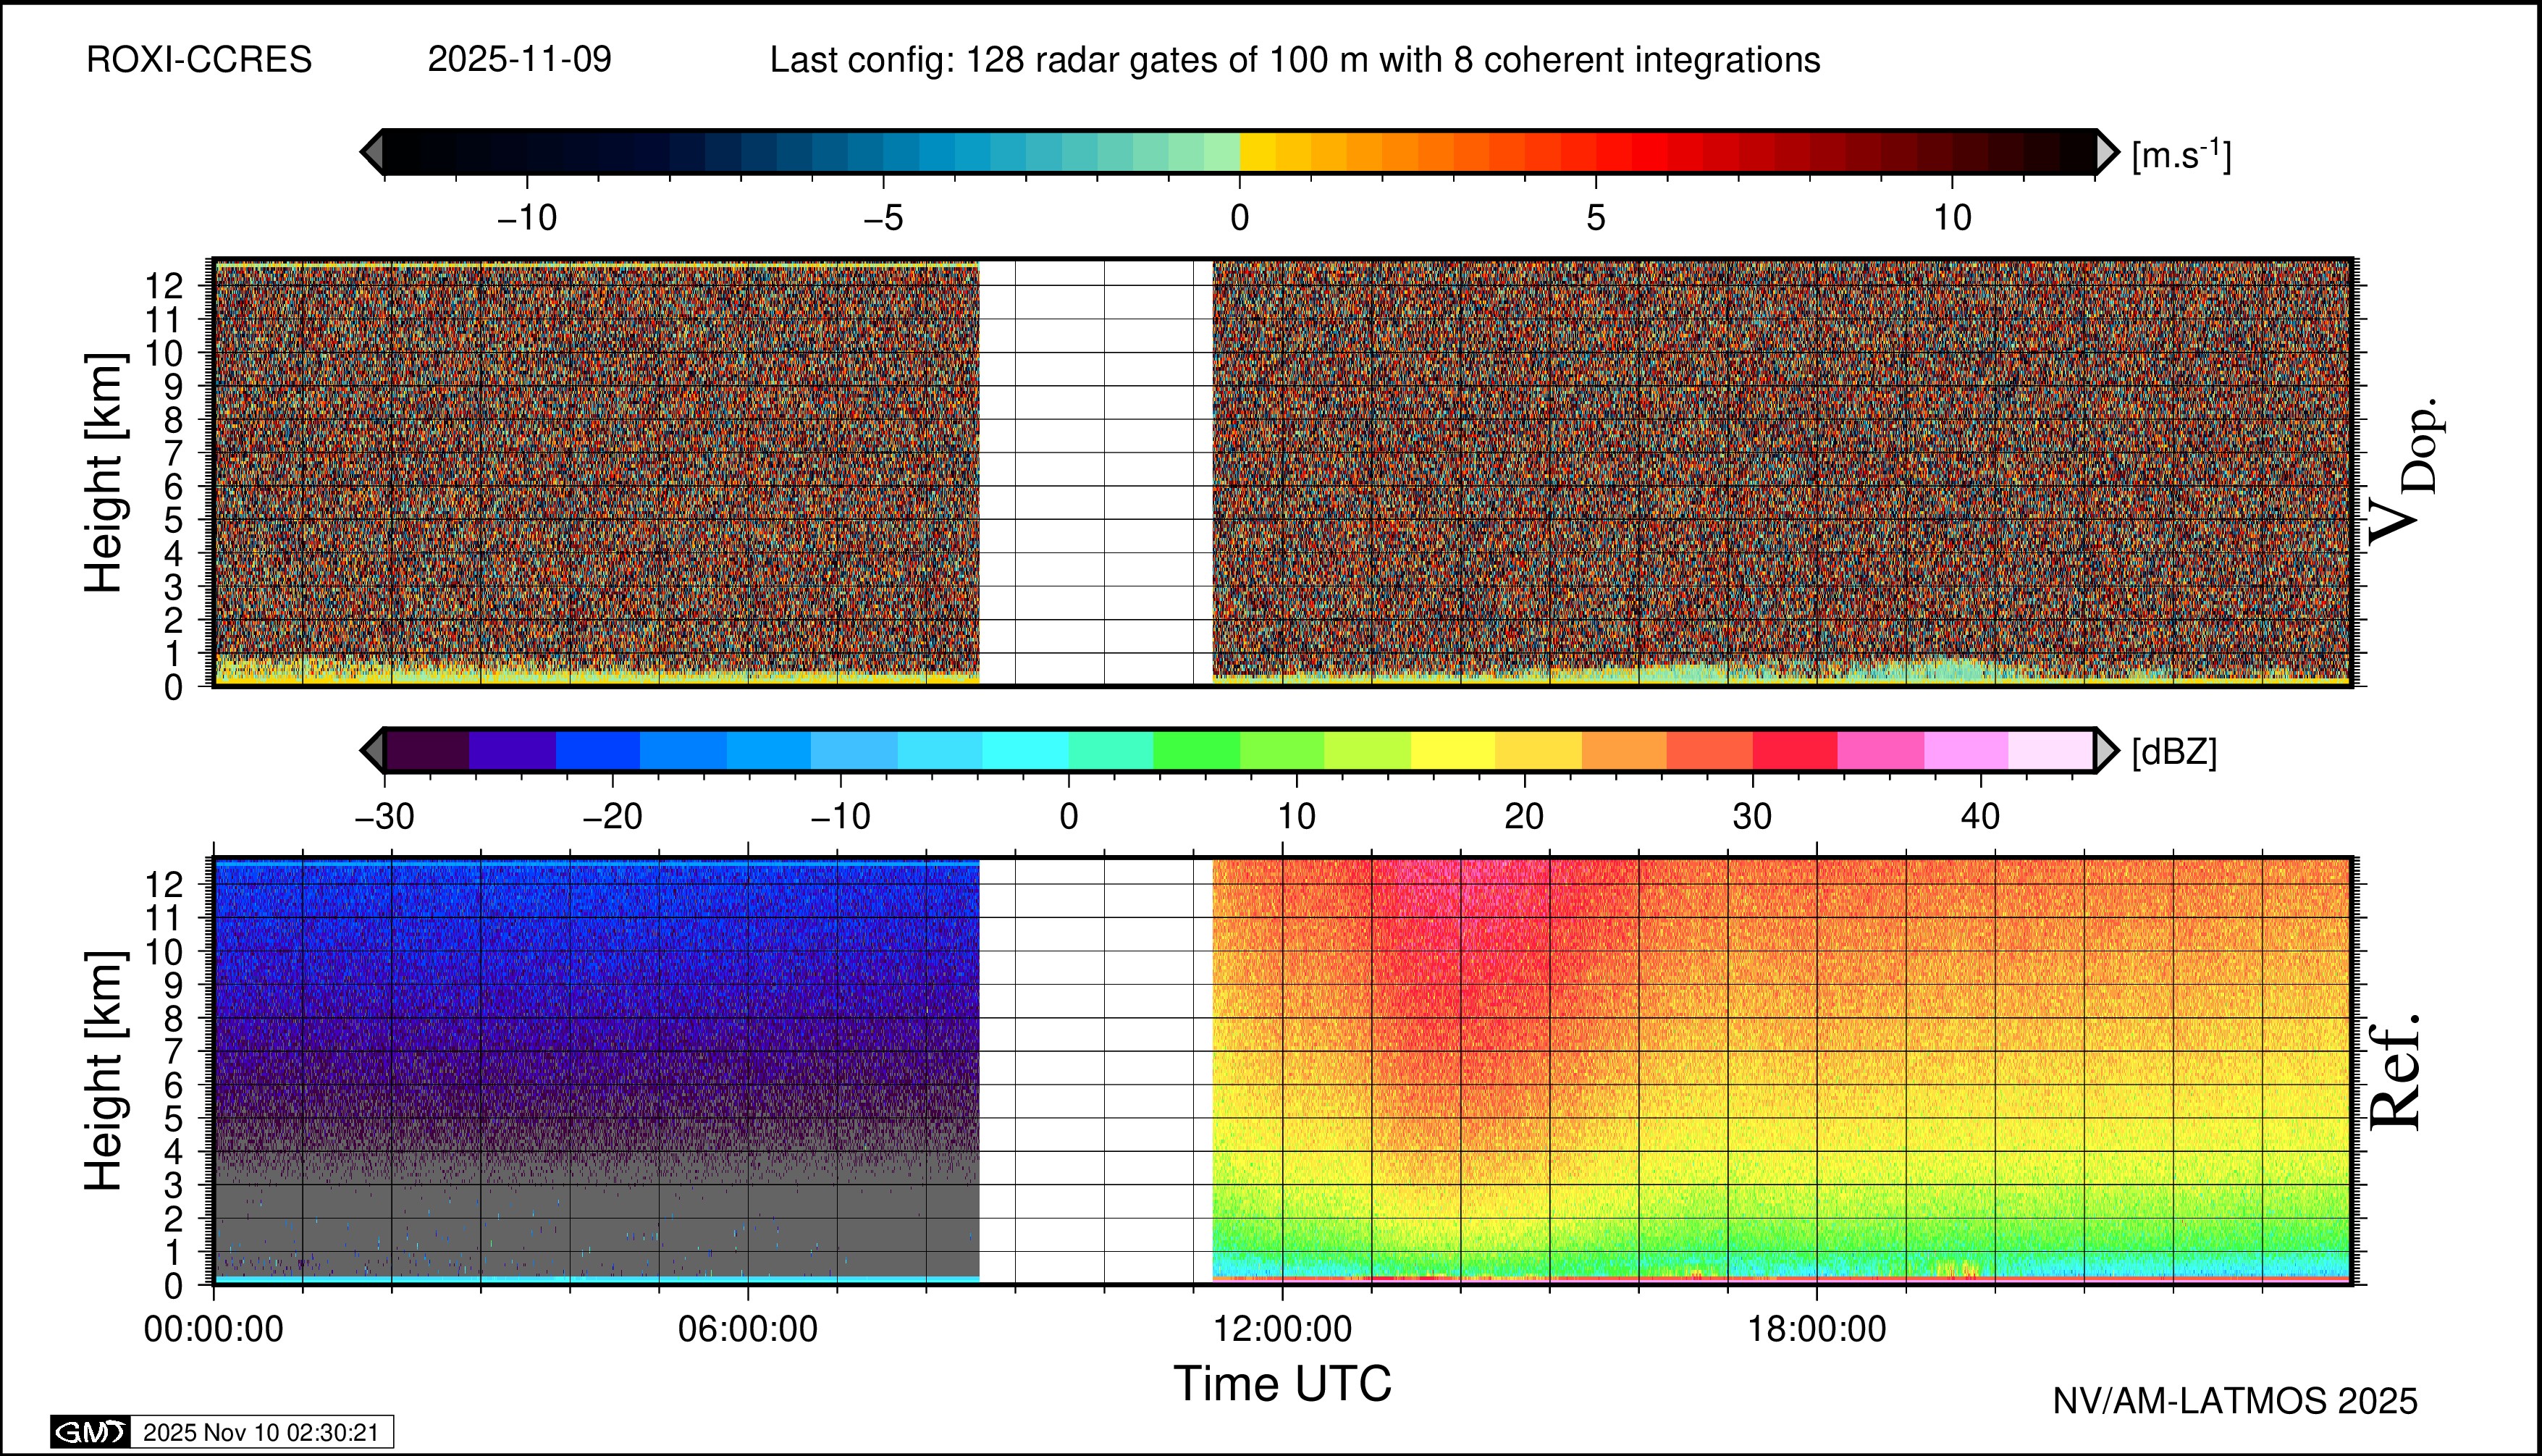Click the 2025-11-09 date label
Image resolution: width=2542 pixels, height=1456 pixels.
pos(519,60)
